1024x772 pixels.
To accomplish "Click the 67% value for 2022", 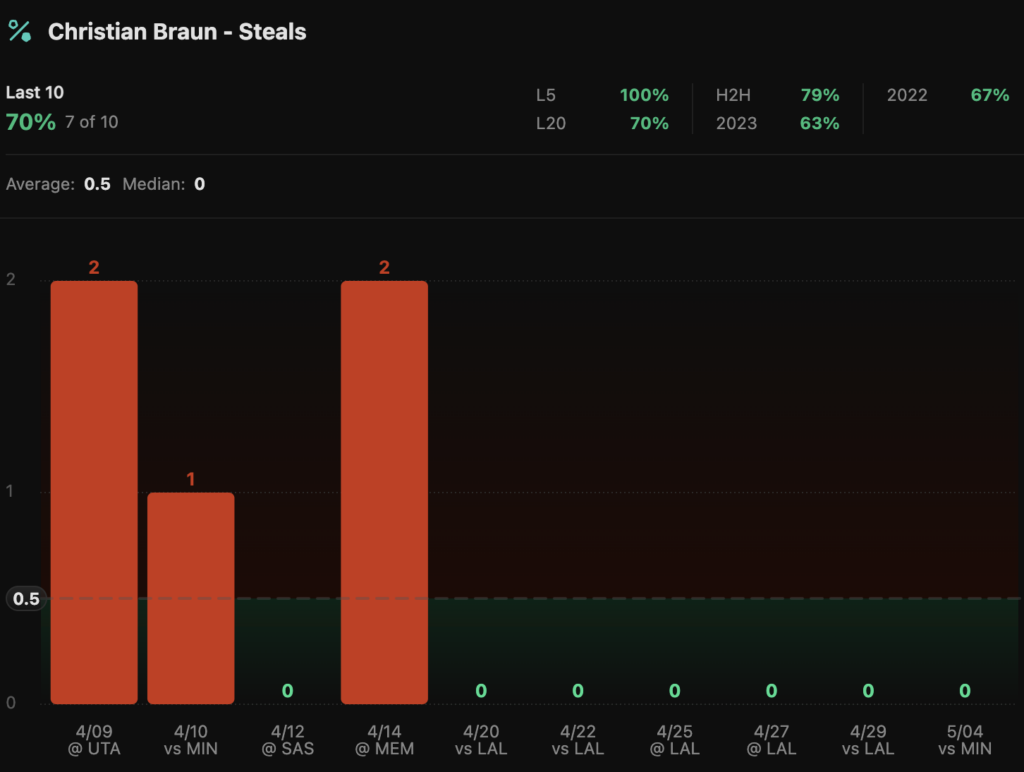I will pyautogui.click(x=990, y=95).
